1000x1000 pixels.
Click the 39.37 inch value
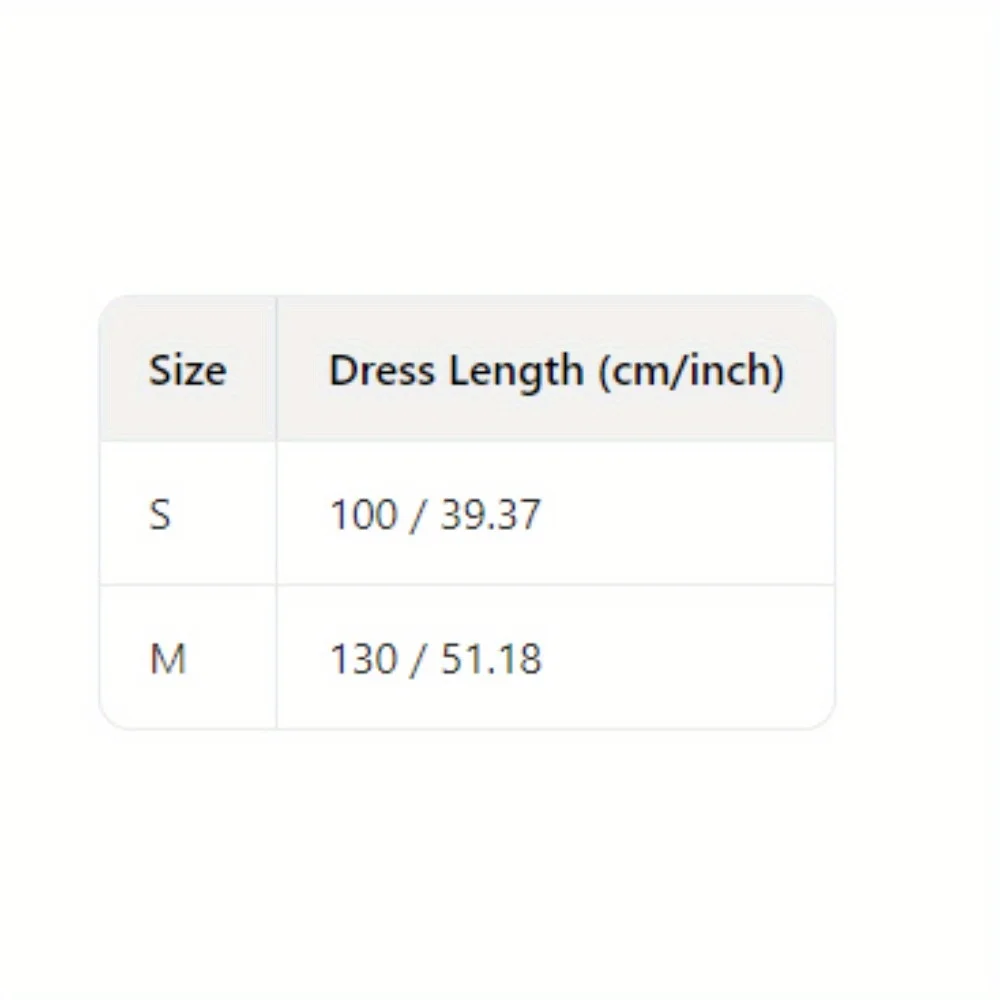(x=489, y=515)
